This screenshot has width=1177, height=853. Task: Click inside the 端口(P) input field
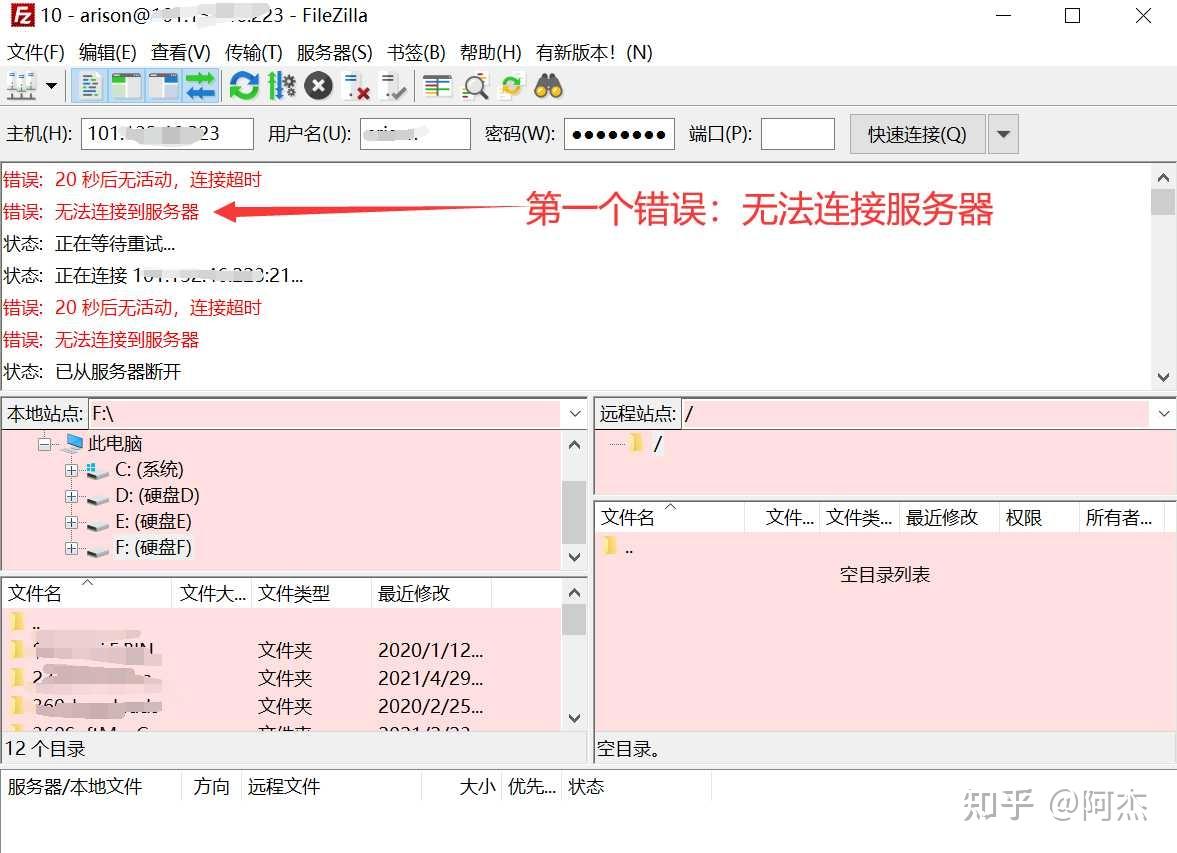797,133
